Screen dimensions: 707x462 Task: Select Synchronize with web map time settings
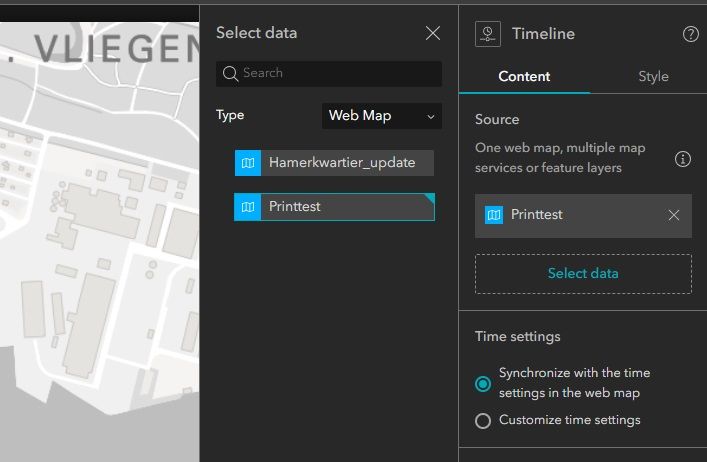coord(483,383)
